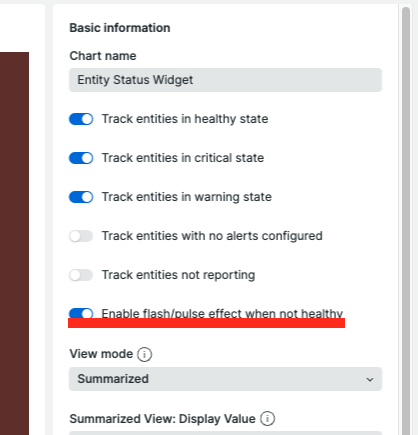
Task: Click the 'Track entities in healthy state' label
Action: (185, 119)
